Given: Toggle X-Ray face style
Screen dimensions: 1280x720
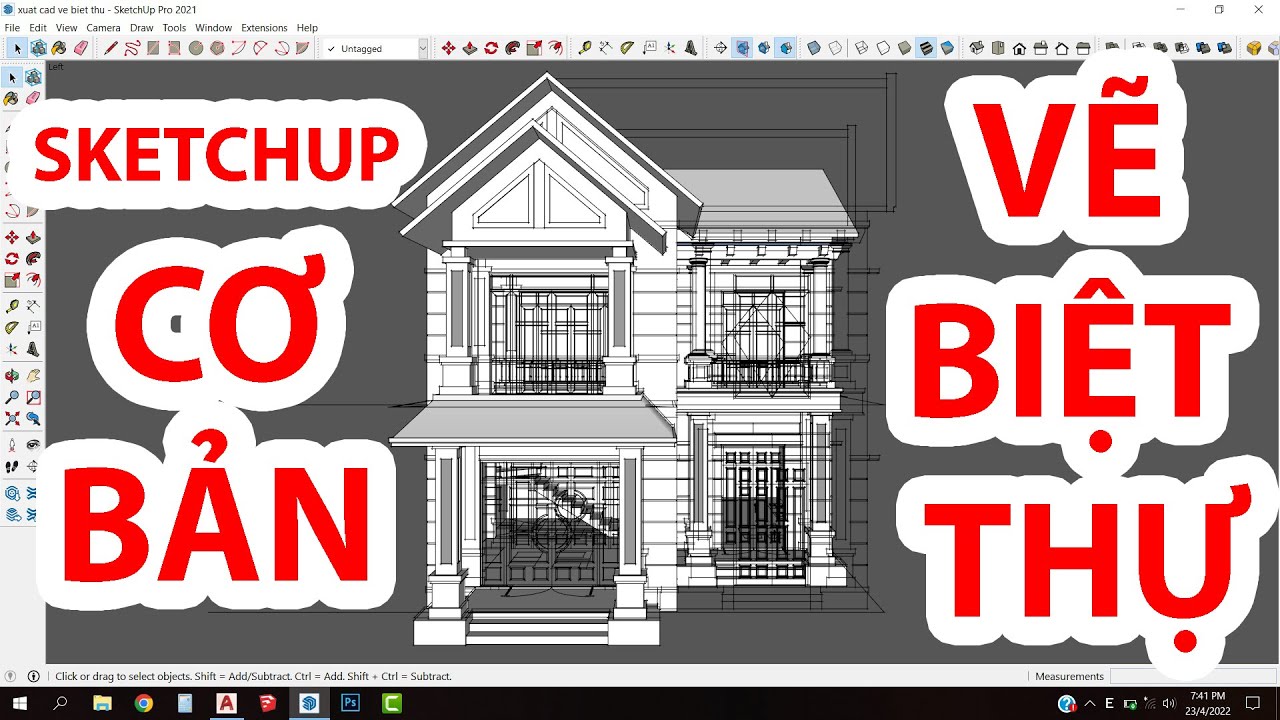Looking at the screenshot, I should [x=814, y=48].
